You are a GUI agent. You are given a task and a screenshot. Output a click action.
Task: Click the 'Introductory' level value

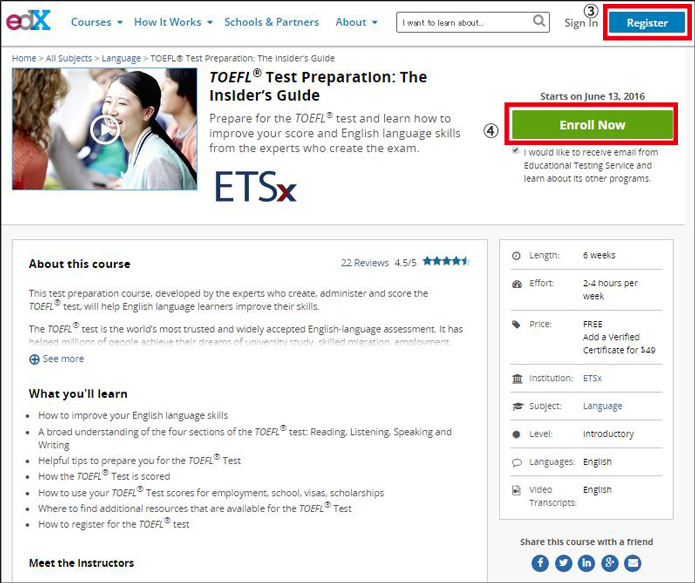pyautogui.click(x=608, y=434)
